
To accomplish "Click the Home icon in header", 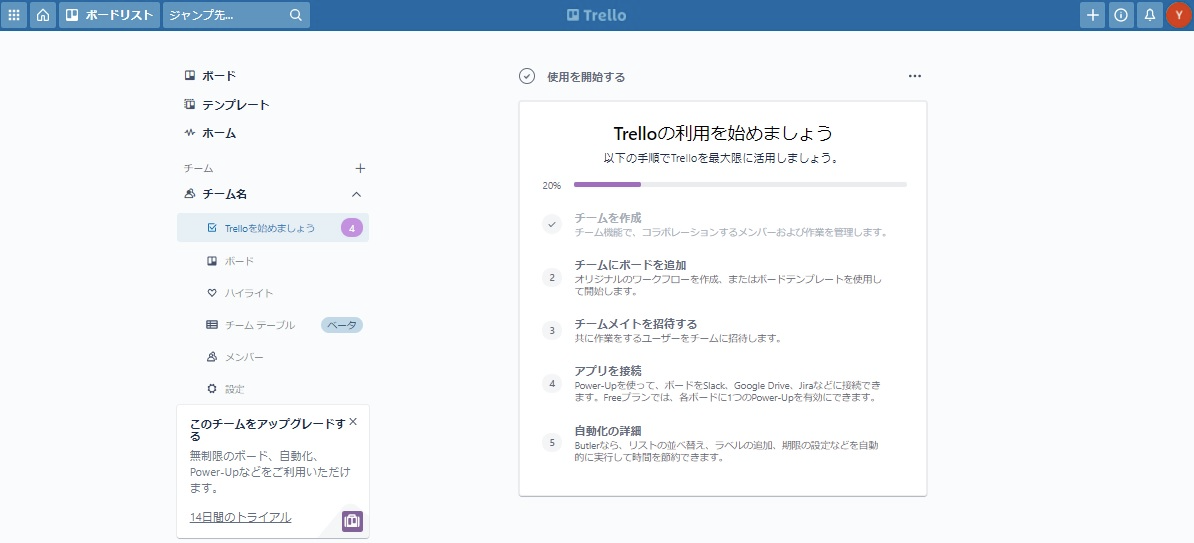I will pos(42,15).
